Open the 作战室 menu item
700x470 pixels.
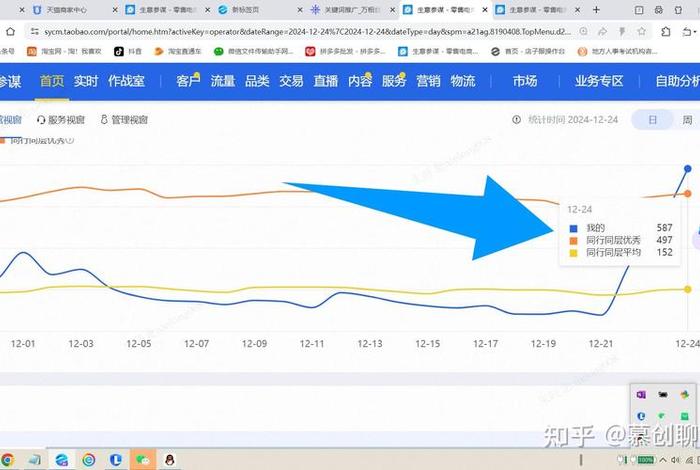[x=126, y=81]
